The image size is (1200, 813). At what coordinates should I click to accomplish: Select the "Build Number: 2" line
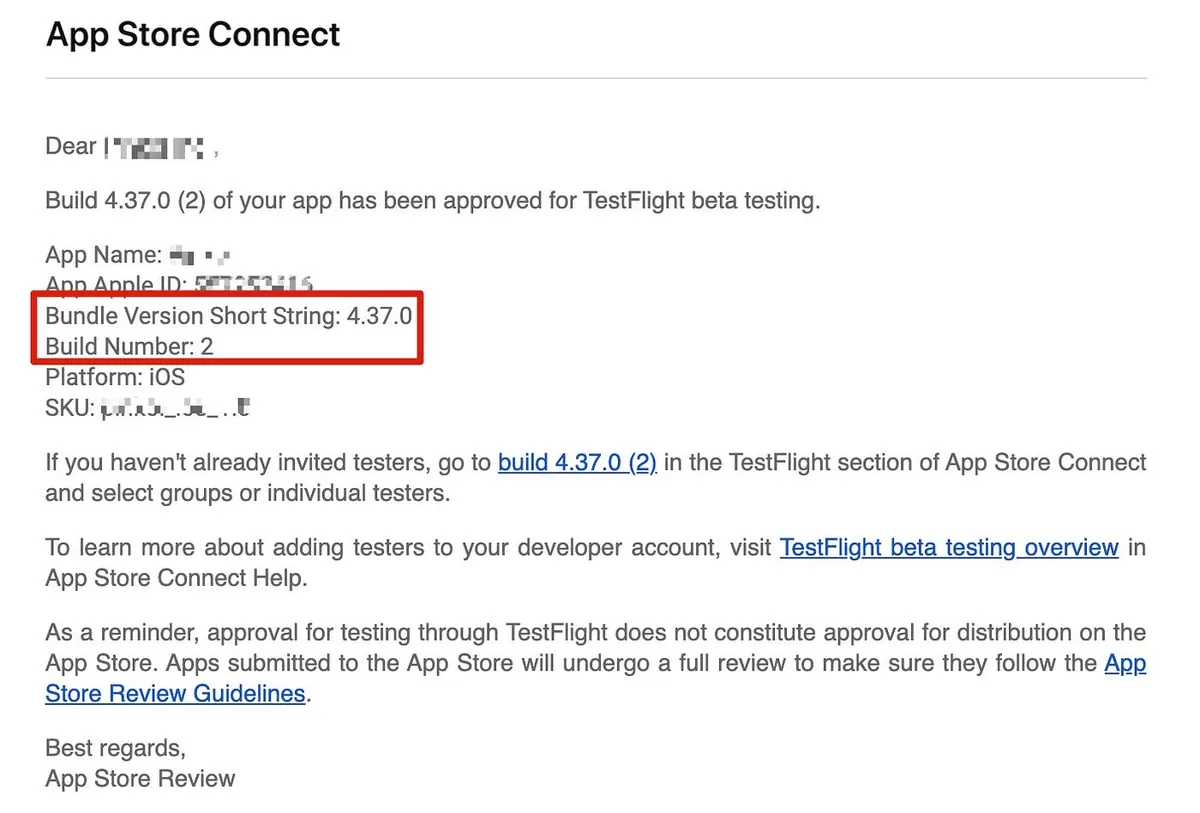click(129, 347)
